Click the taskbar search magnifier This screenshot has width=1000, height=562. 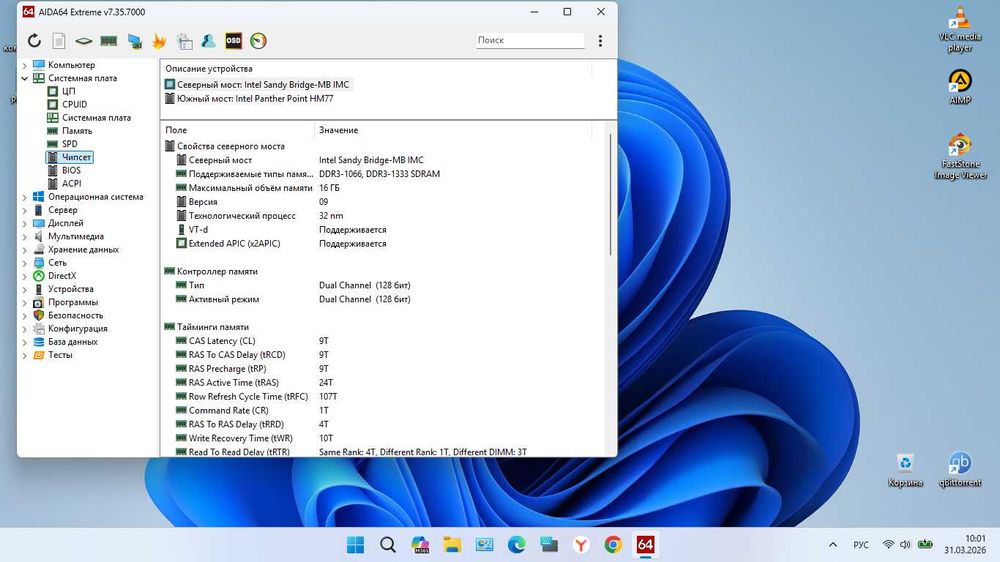point(388,545)
